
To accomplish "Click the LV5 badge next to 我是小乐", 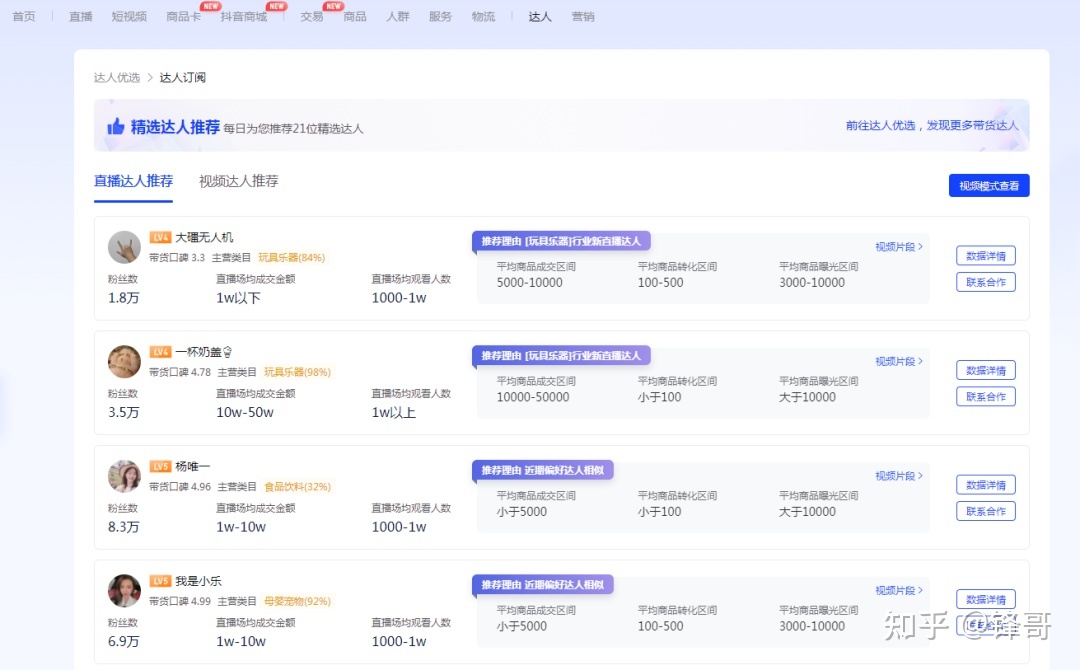I will point(160,581).
